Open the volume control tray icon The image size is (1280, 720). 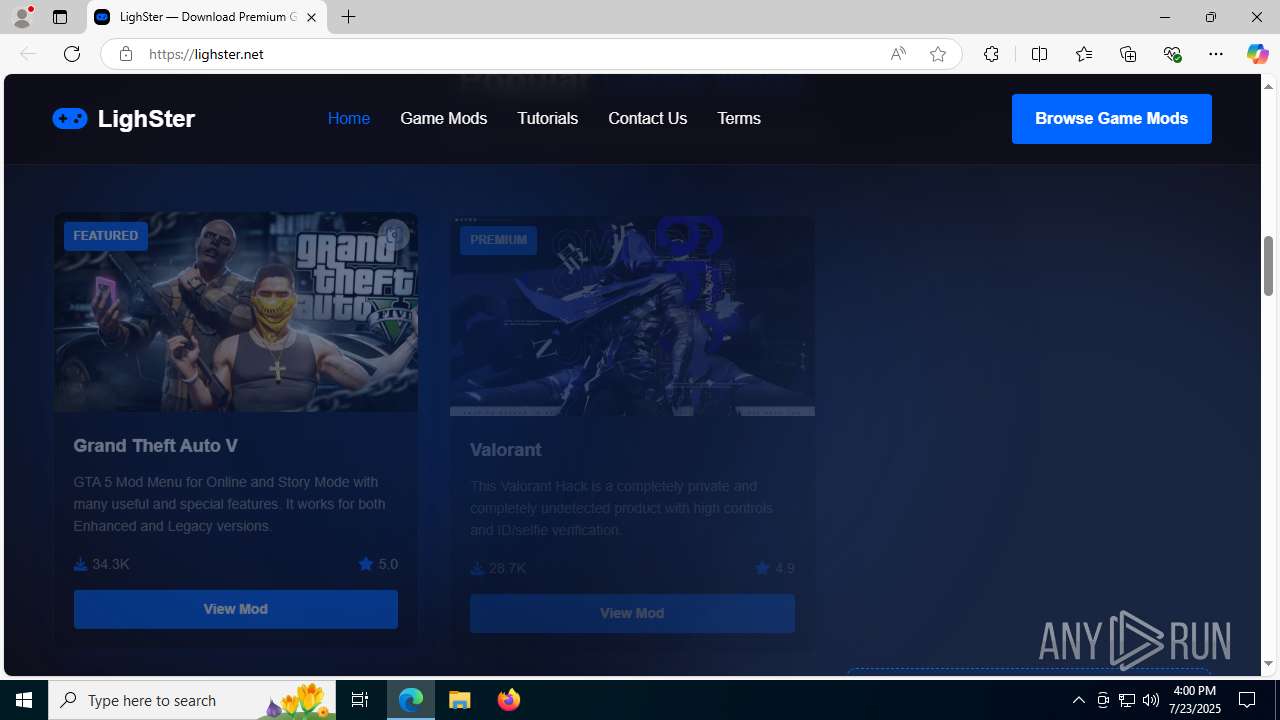[x=1151, y=700]
